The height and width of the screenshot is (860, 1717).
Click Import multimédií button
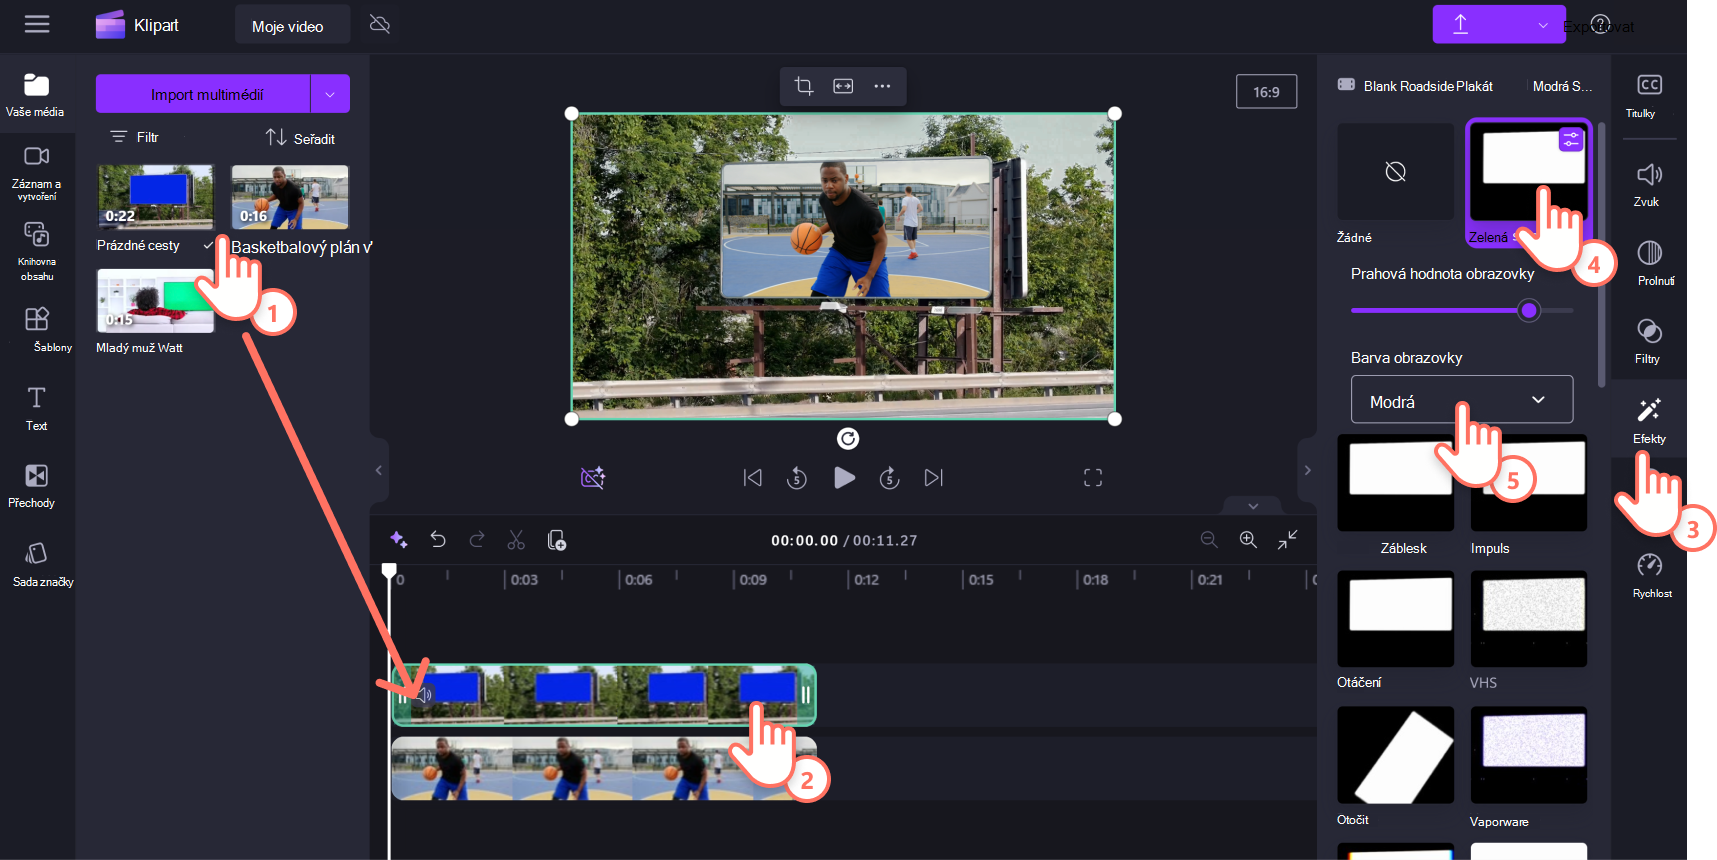203,94
